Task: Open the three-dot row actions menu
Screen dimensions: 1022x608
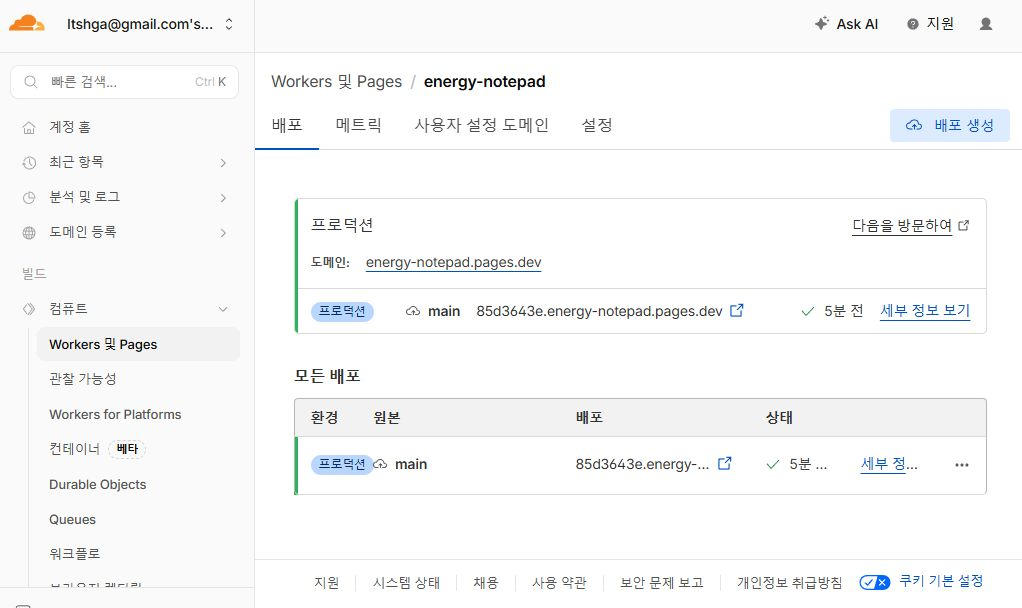Action: click(x=961, y=465)
